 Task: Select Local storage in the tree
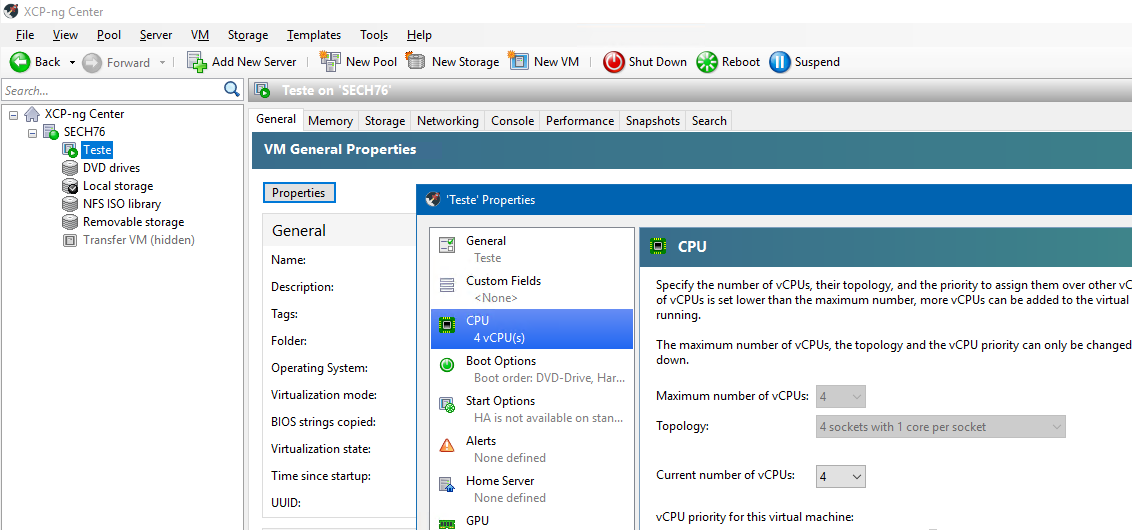[x=118, y=186]
